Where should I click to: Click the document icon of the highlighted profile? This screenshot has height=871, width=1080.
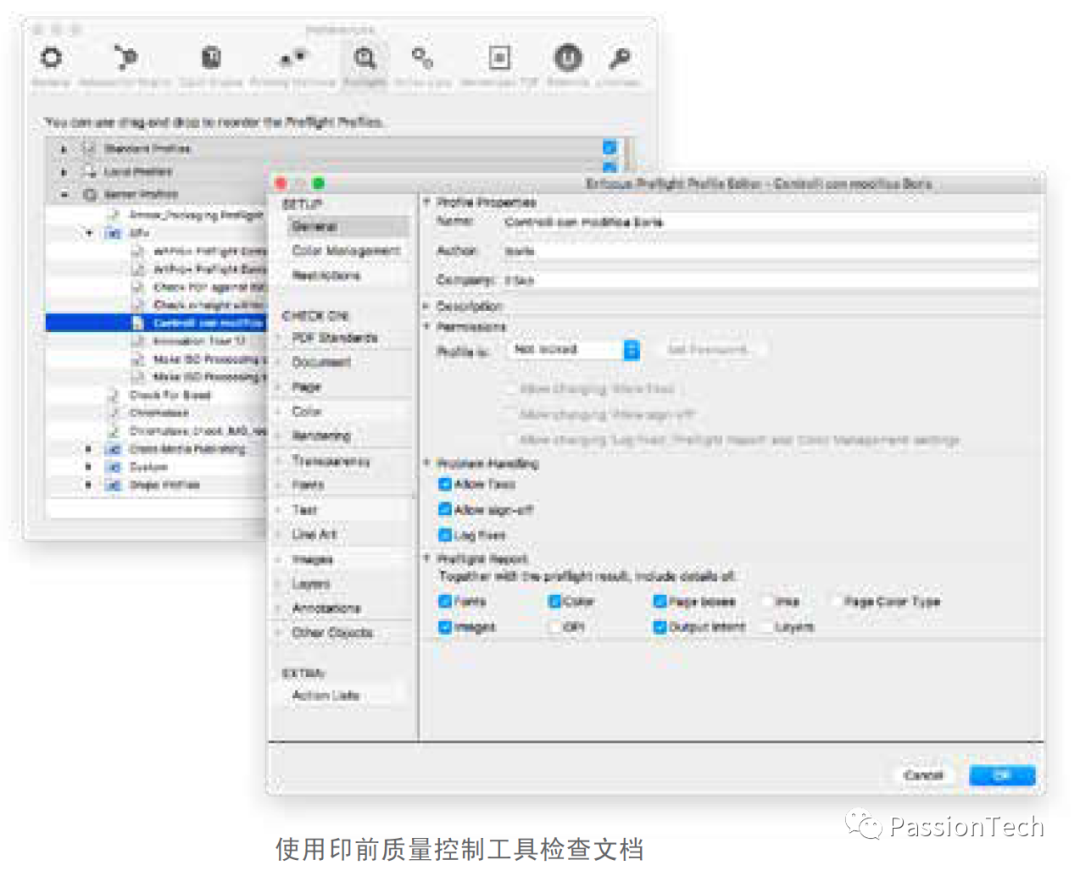coord(138,323)
